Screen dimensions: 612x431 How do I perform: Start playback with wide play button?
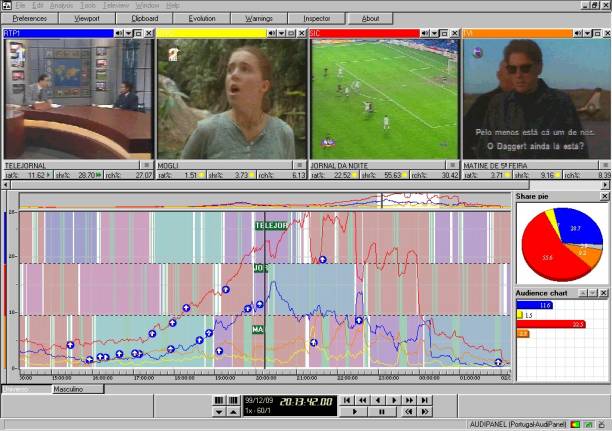354,411
